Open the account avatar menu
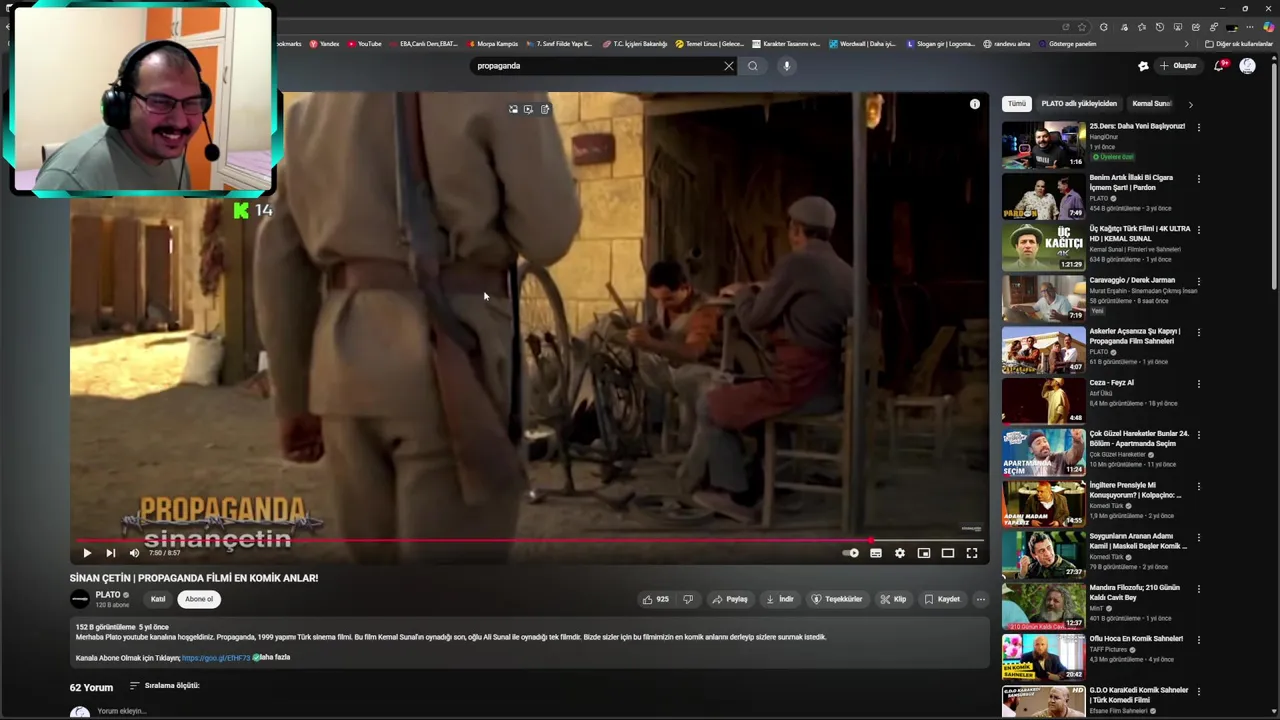 pos(1247,66)
